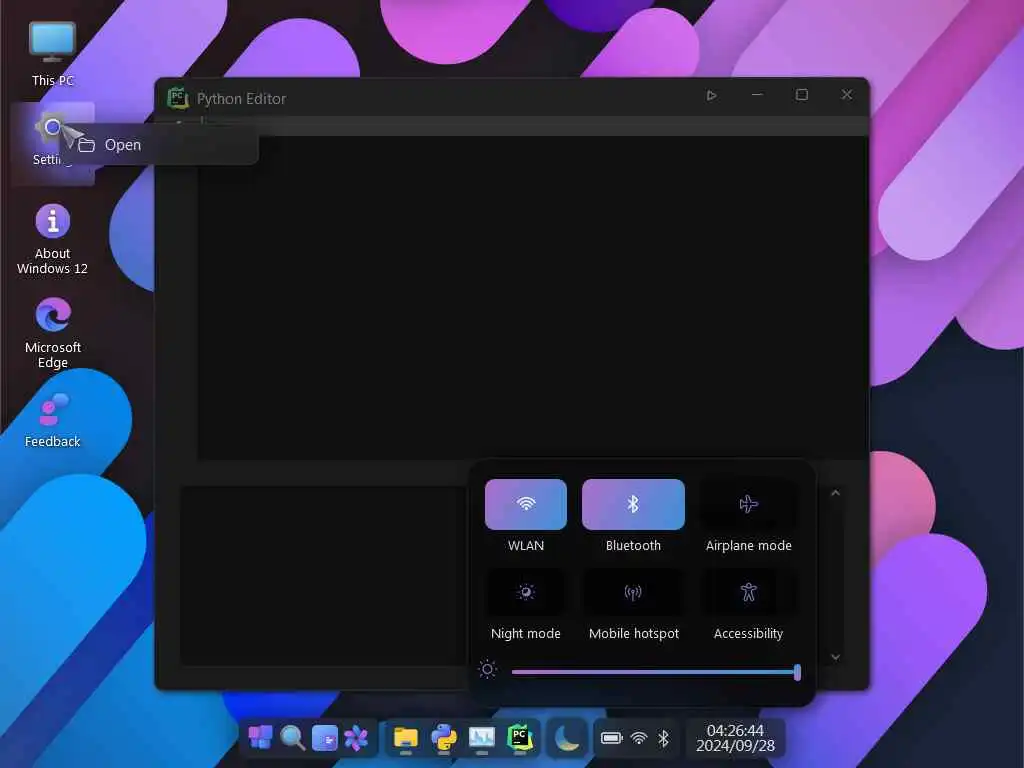Open File Explorer from the taskbar

pos(406,738)
